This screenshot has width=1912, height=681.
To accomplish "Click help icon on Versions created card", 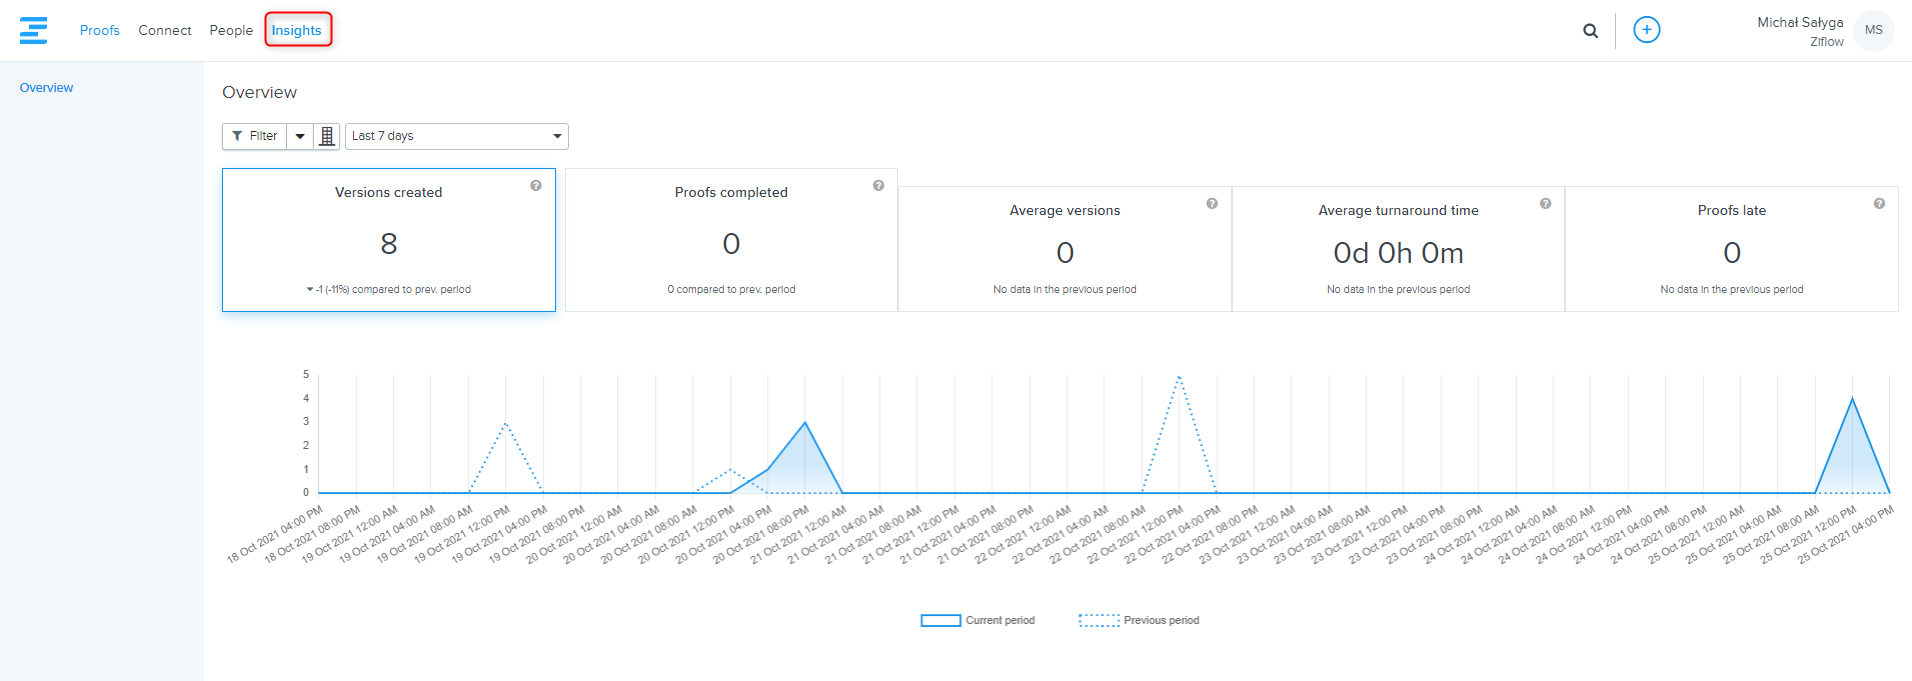I will pos(536,186).
